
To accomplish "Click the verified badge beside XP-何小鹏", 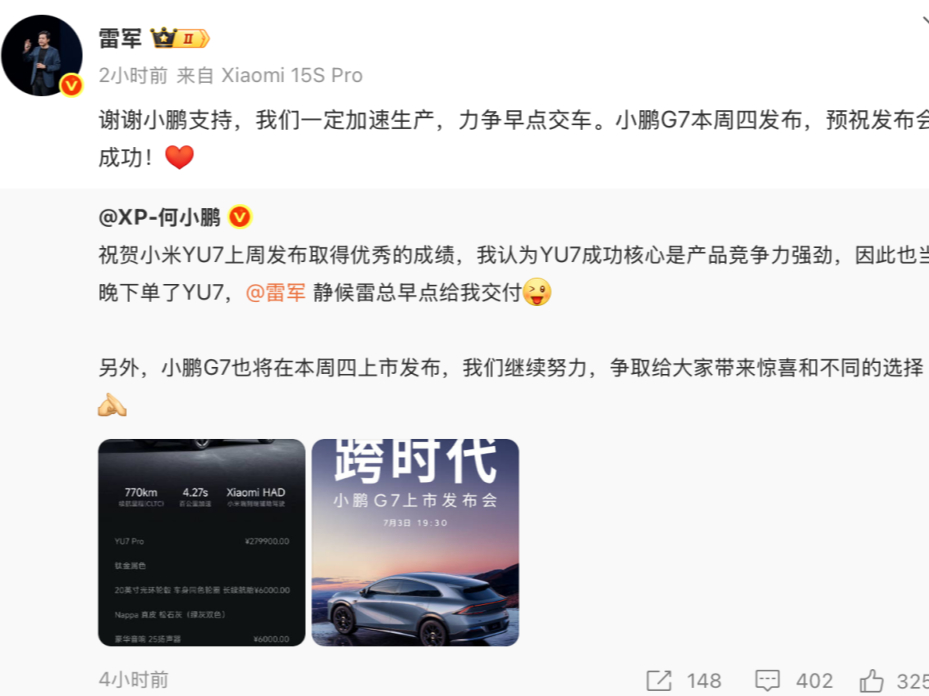I will pos(240,217).
